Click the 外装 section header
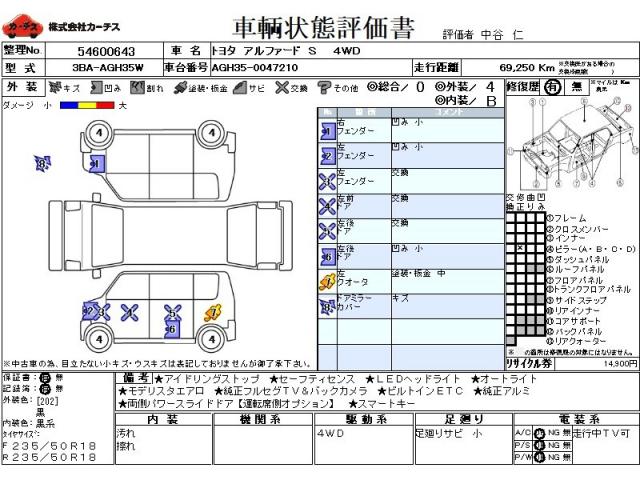 coord(22,87)
